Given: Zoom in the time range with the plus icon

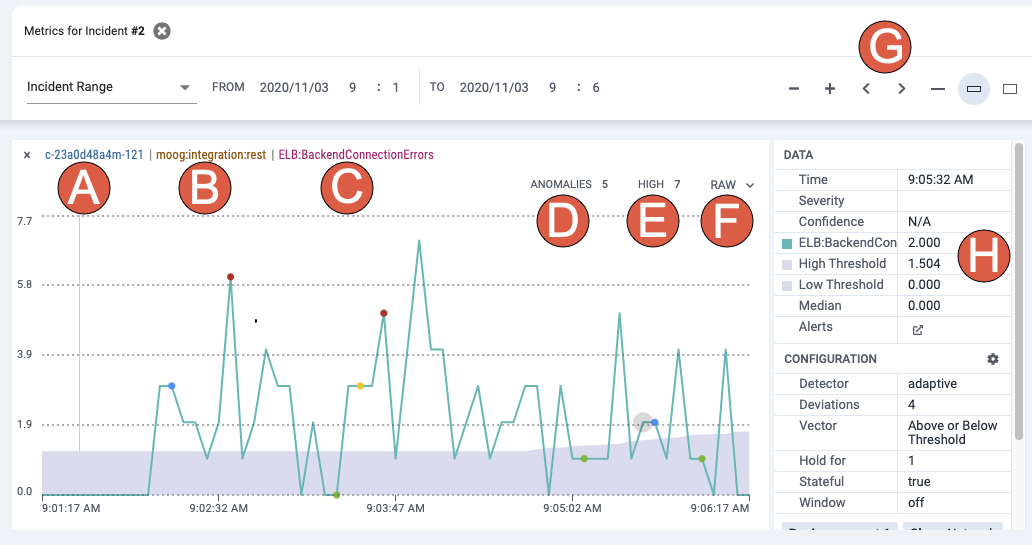Looking at the screenshot, I should tap(829, 89).
